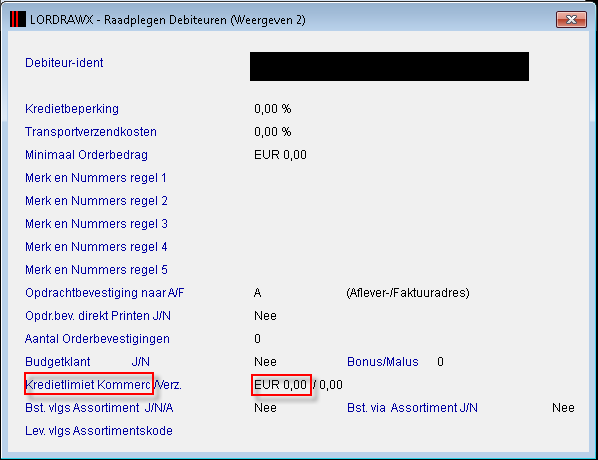Click the Debiteur-ident label
The height and width of the screenshot is (460, 598).
64,63
